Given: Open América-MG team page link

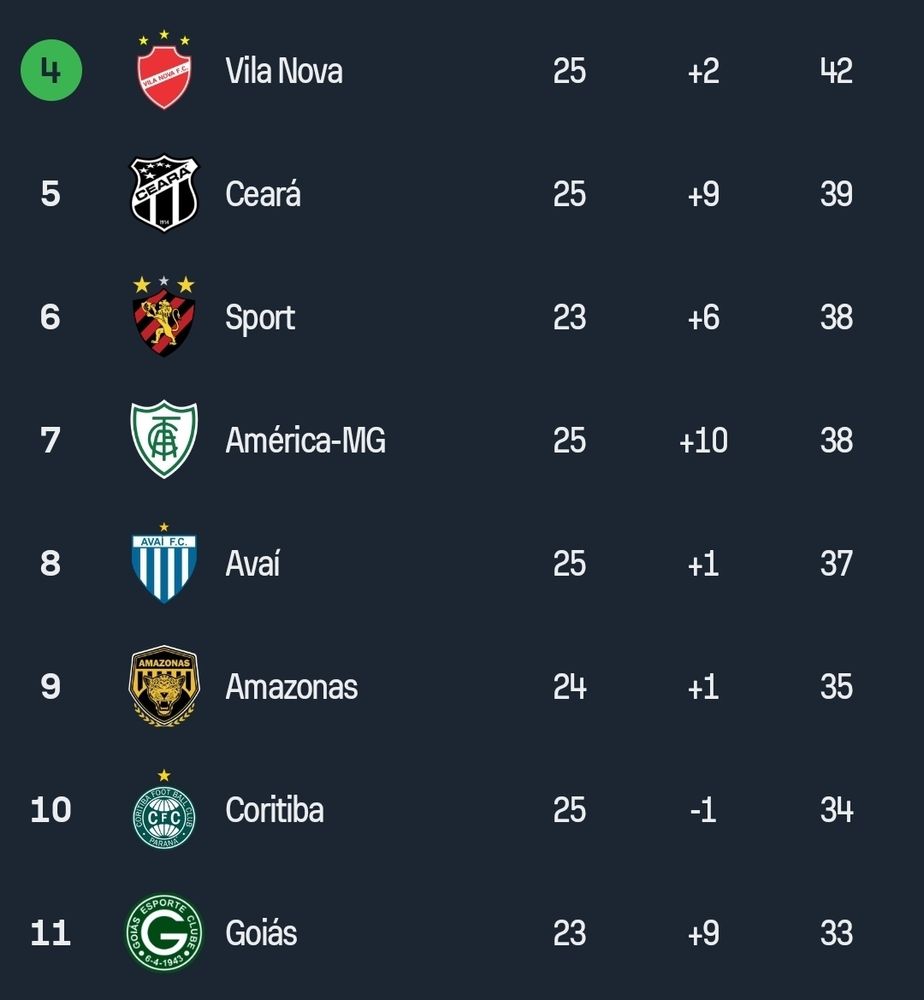Looking at the screenshot, I should (305, 440).
